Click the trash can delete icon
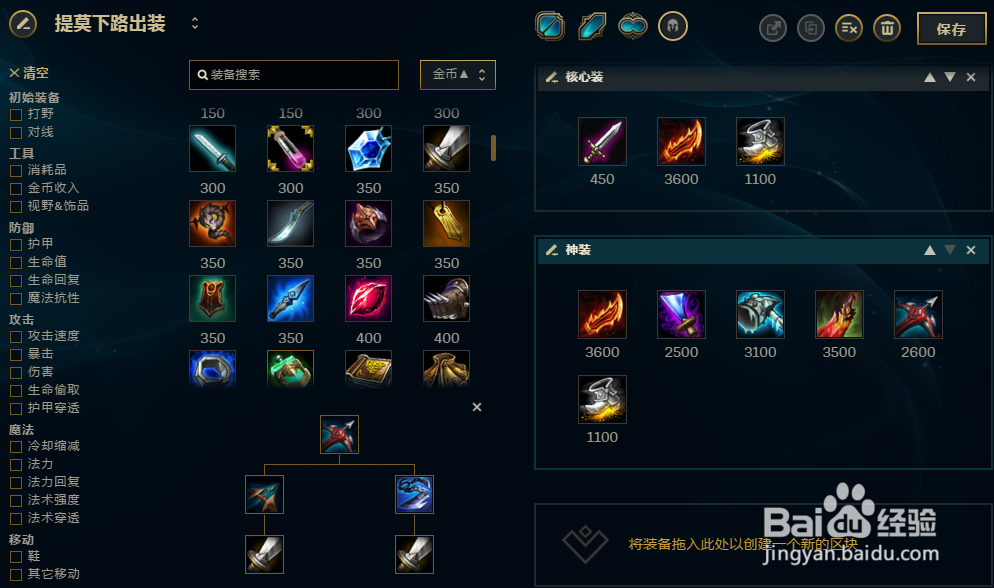 point(887,28)
